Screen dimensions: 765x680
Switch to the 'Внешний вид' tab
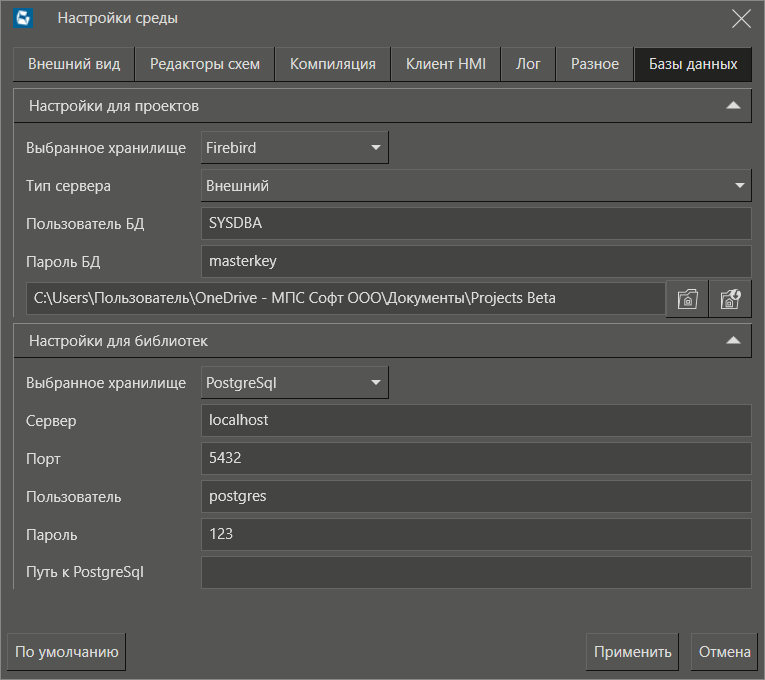click(x=74, y=64)
